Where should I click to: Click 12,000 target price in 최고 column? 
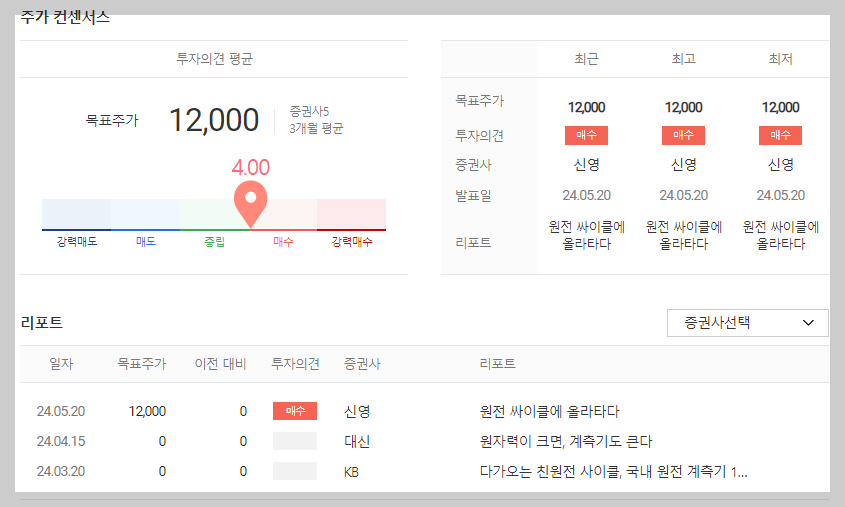pos(683,107)
